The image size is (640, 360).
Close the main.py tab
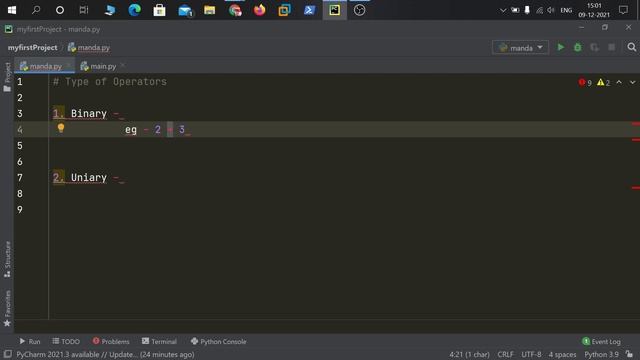pyautogui.click(x=123, y=65)
